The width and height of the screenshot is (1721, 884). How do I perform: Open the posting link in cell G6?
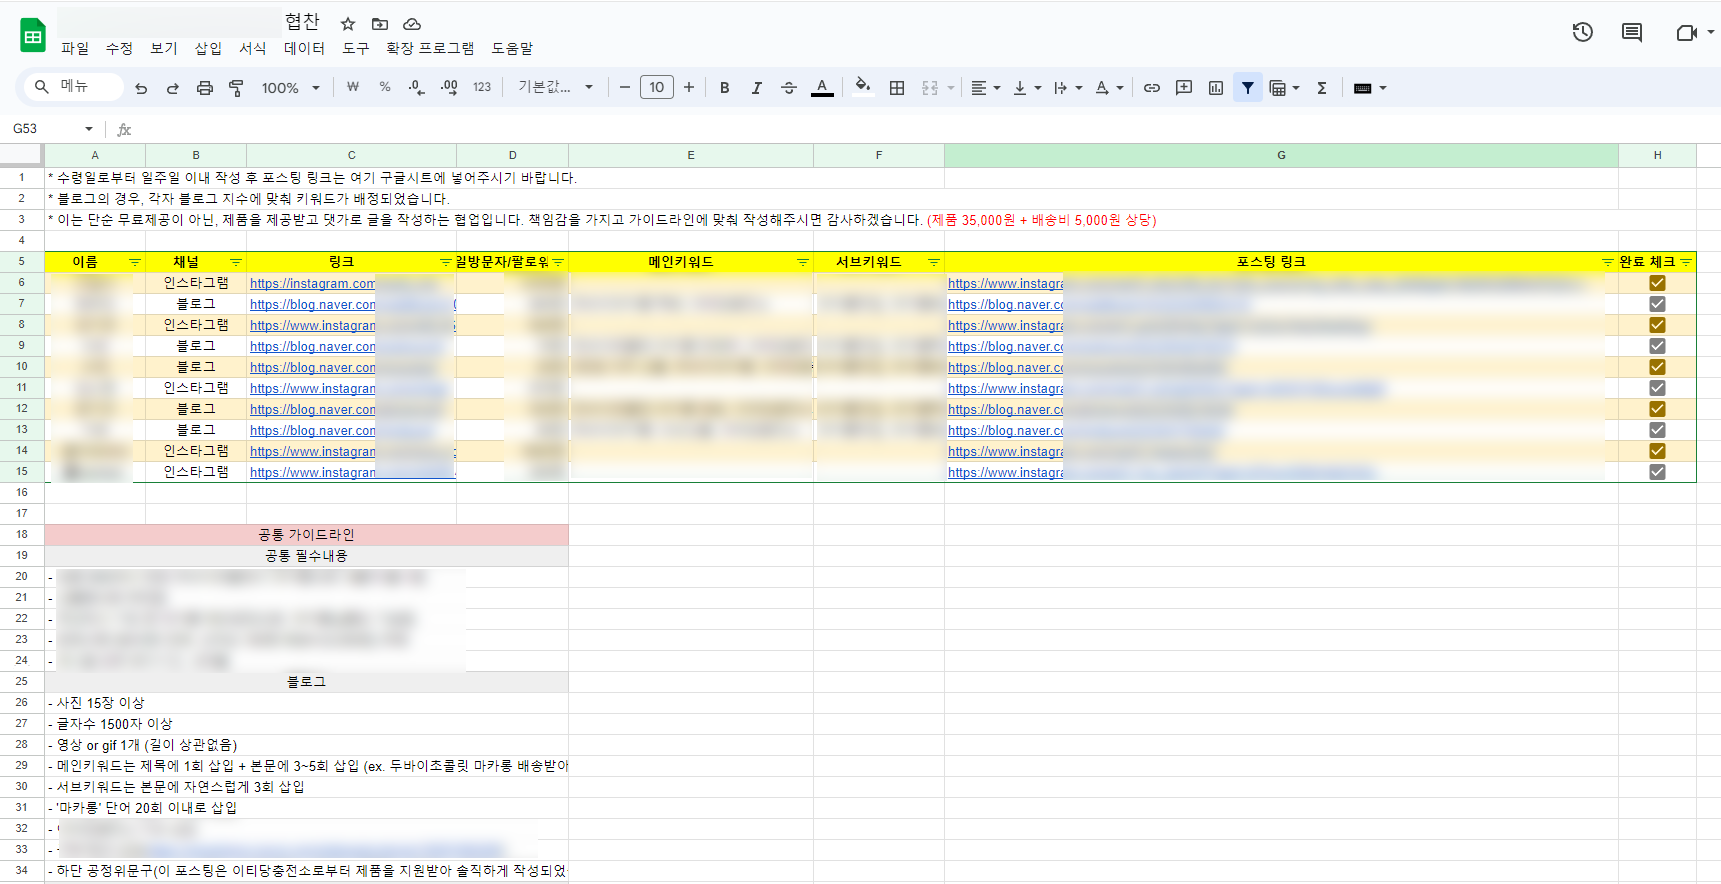click(x=1006, y=284)
